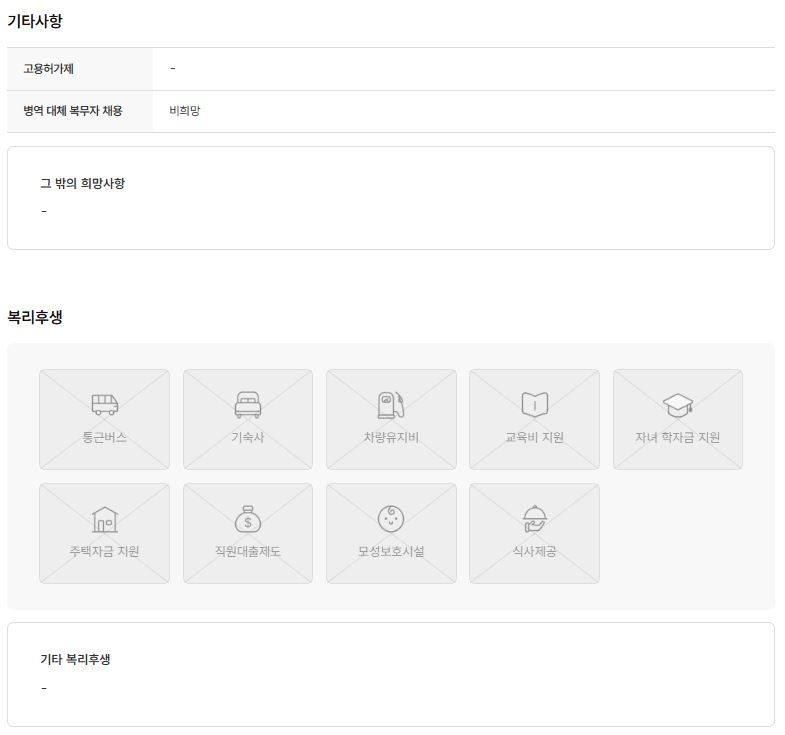The image size is (785, 735).
Task: Click the 비희망 value text
Action: (x=185, y=111)
